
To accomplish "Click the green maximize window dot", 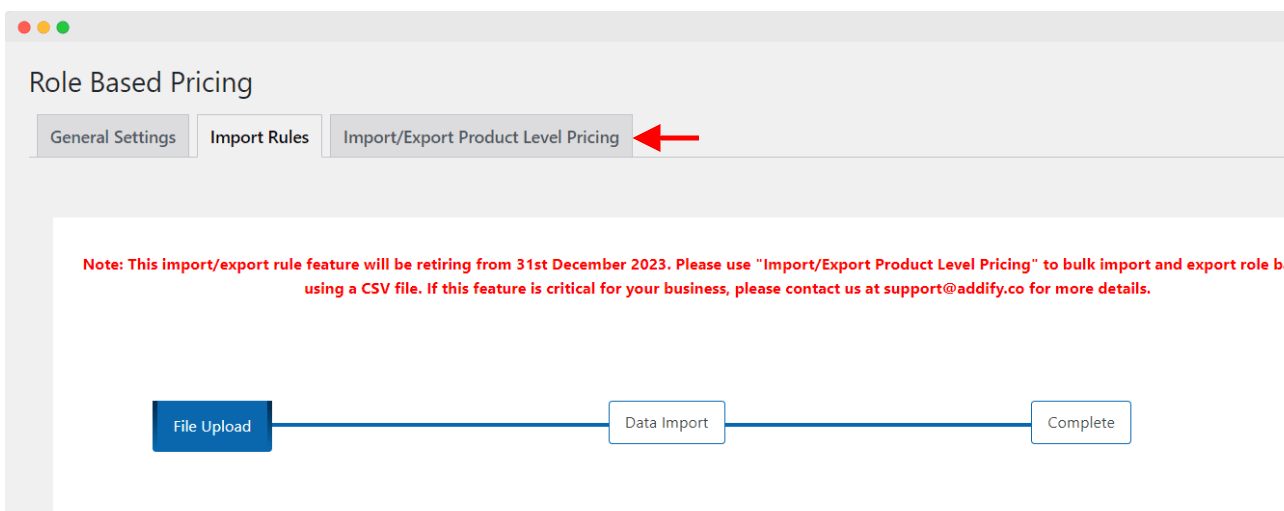I will (x=62, y=27).
